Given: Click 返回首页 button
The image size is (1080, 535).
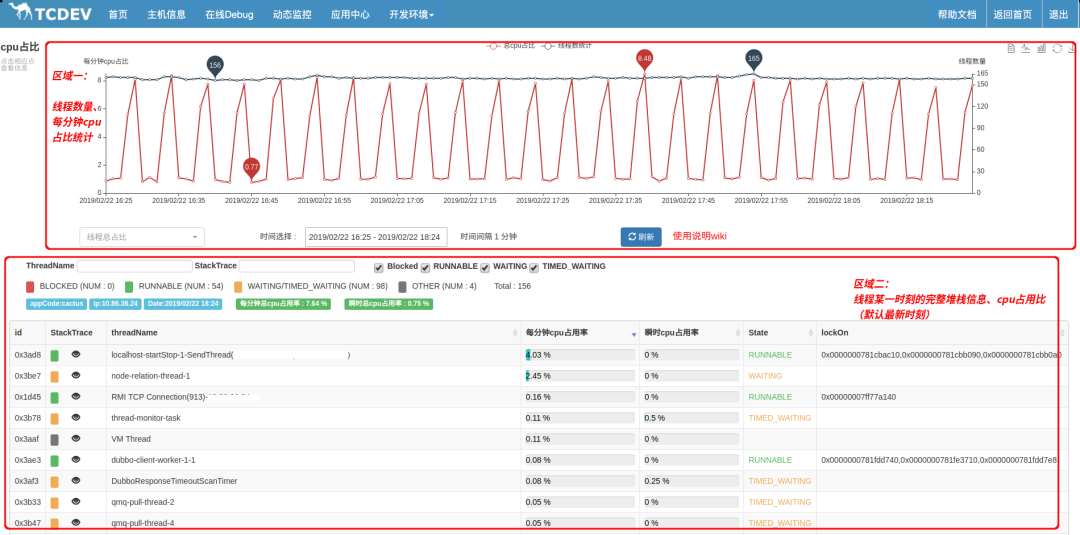Looking at the screenshot, I should 1012,14.
